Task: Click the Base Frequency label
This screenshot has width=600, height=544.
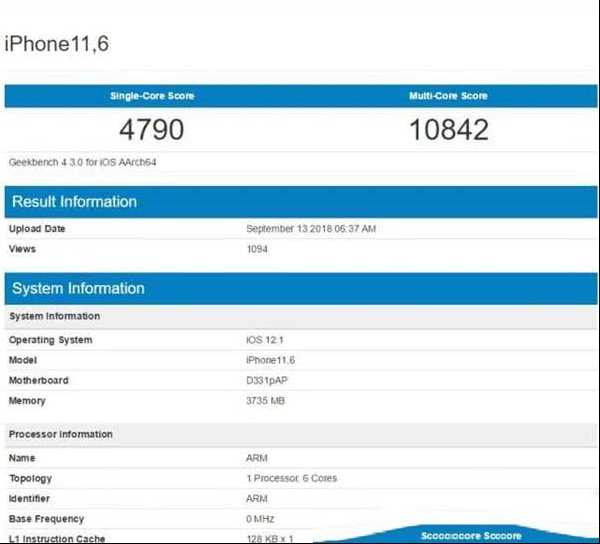Action: (x=46, y=519)
